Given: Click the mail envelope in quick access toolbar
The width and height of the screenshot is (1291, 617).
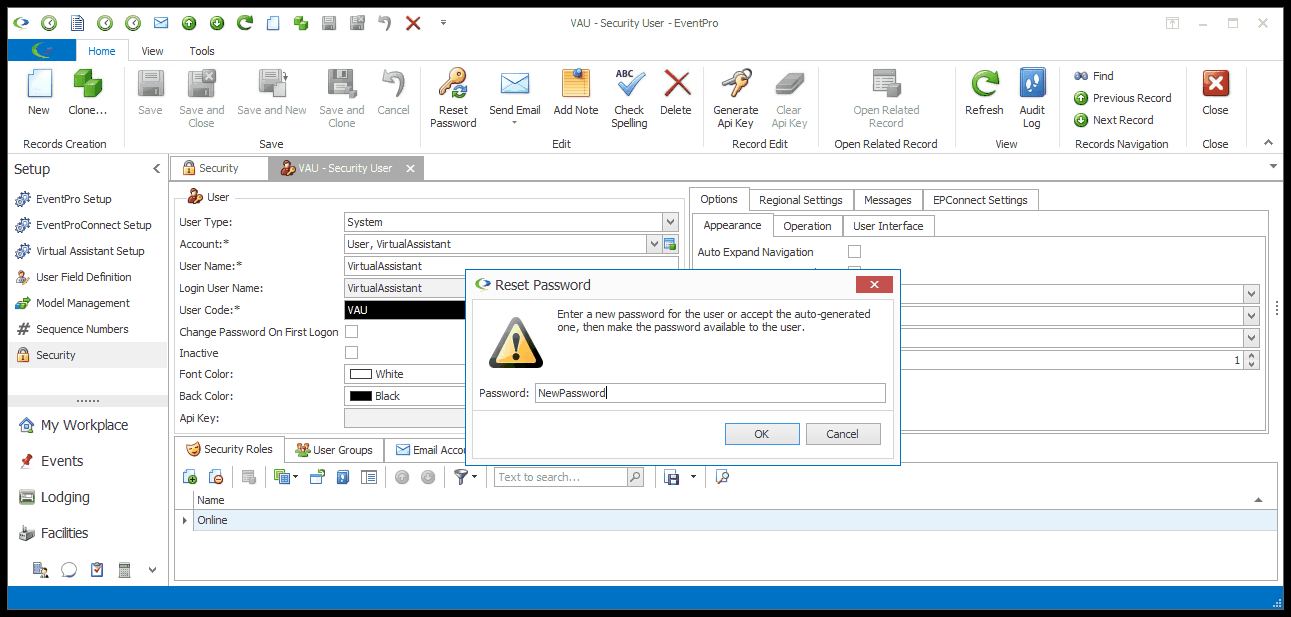Looking at the screenshot, I should pyautogui.click(x=160, y=23).
